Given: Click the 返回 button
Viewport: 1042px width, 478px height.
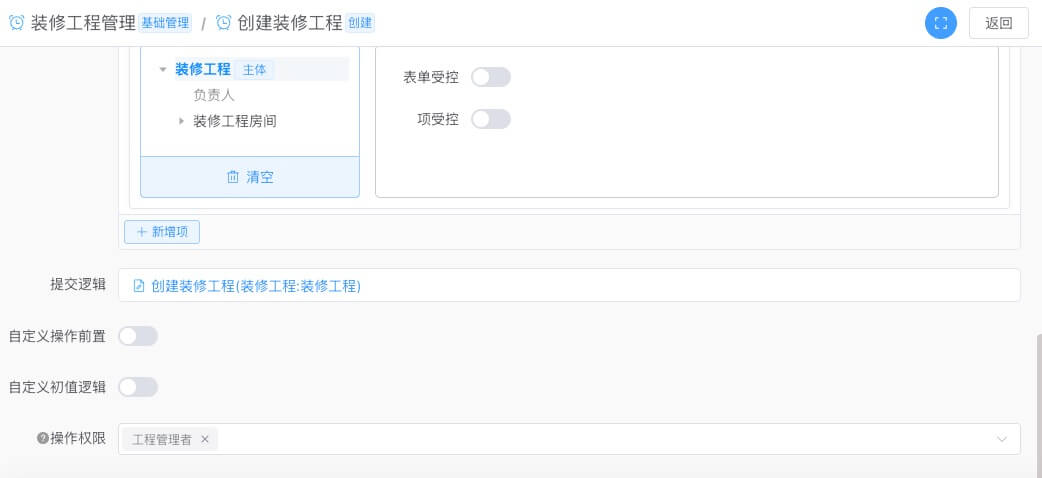Looking at the screenshot, I should click(998, 23).
